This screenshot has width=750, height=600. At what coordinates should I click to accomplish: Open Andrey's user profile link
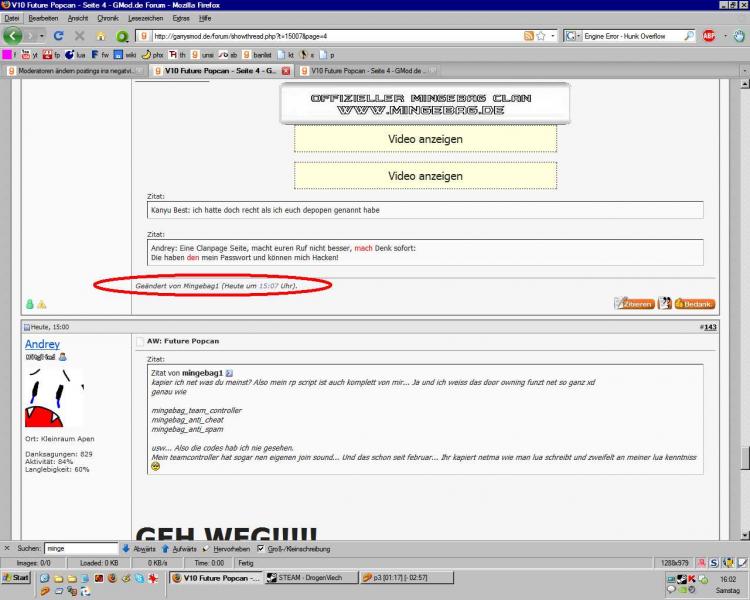42,343
